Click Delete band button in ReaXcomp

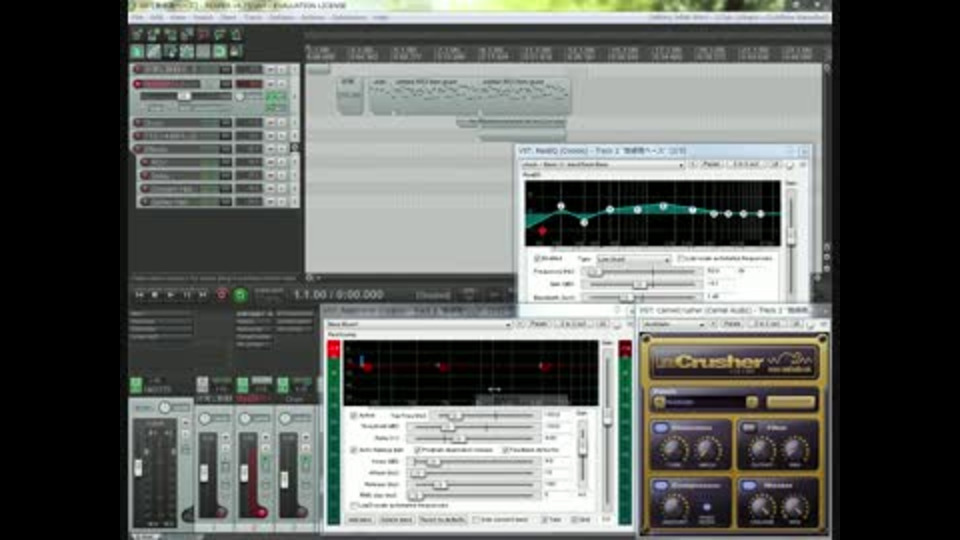click(x=396, y=520)
